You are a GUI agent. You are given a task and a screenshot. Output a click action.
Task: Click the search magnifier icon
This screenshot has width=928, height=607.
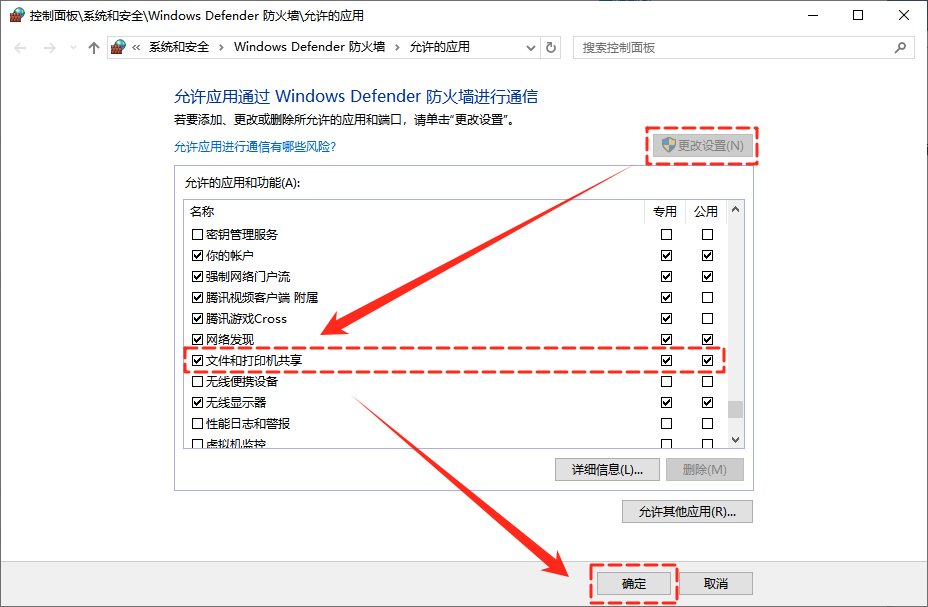click(900, 47)
